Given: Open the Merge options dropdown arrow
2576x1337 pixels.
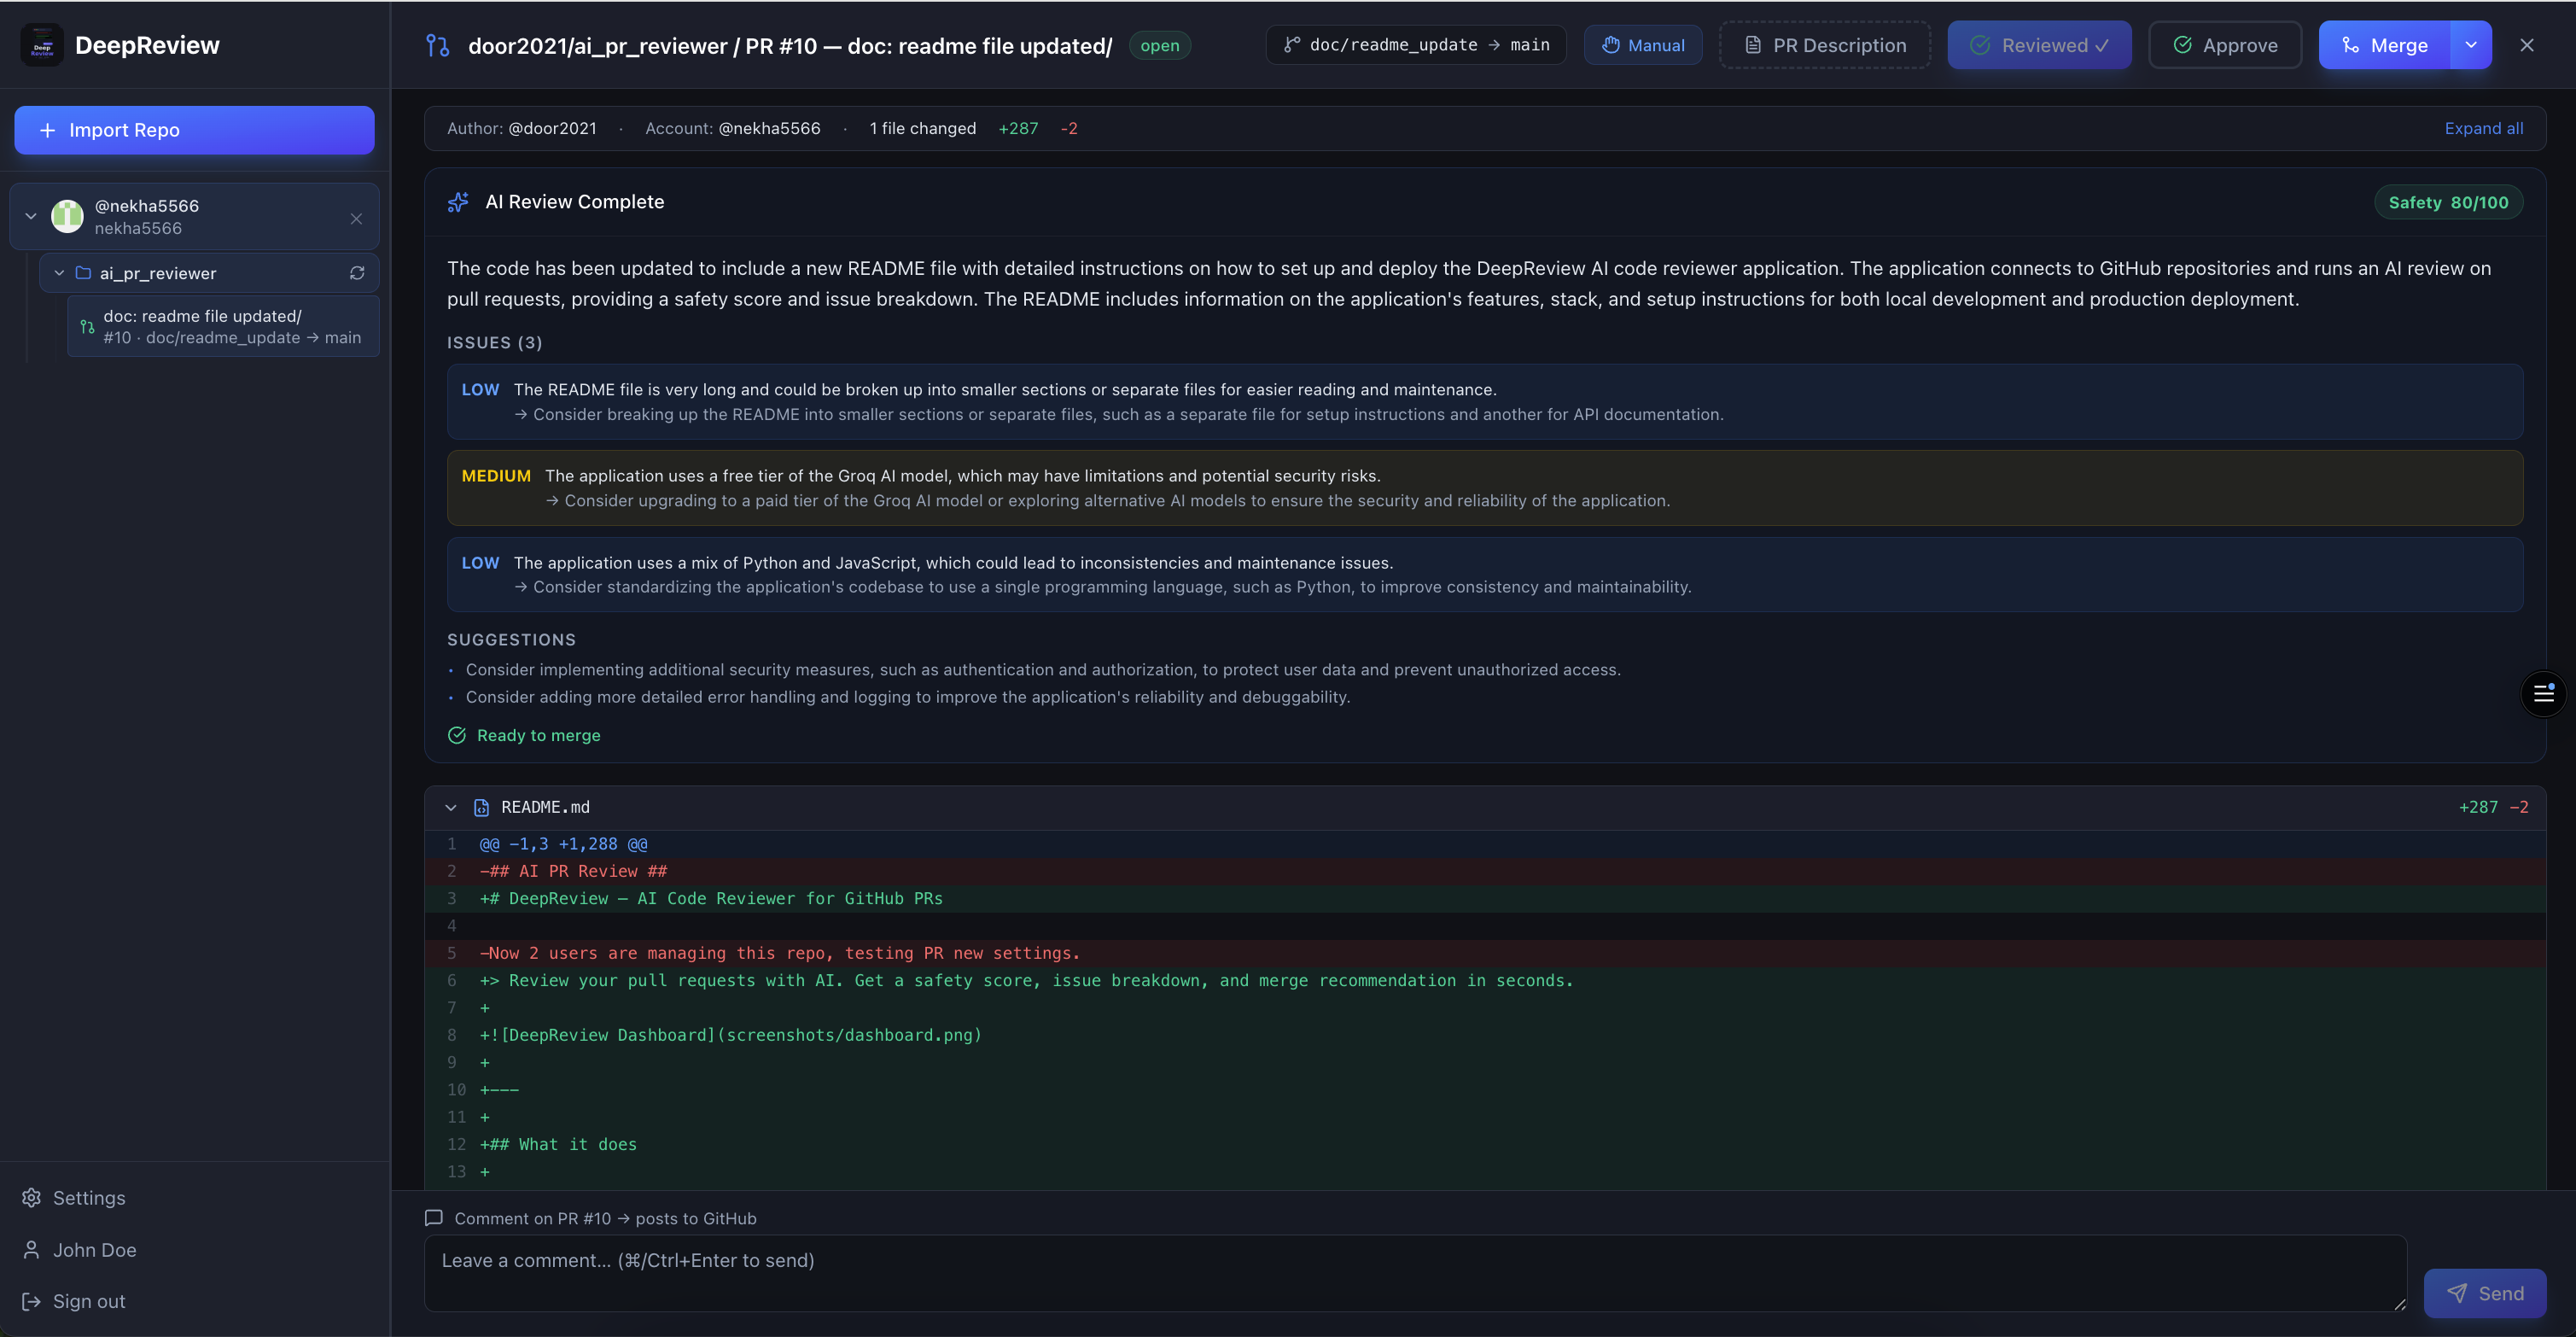Looking at the screenshot, I should coord(2471,45).
